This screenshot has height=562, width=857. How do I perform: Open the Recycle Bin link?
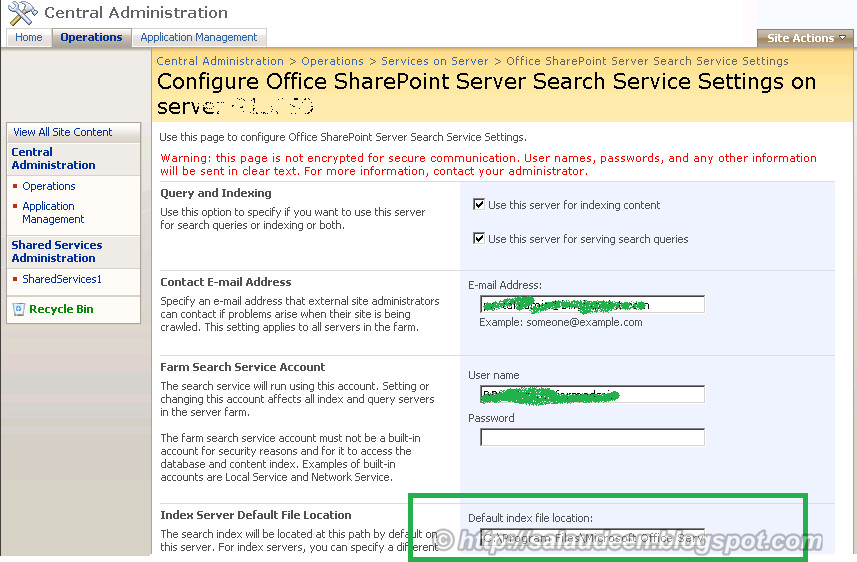61,309
